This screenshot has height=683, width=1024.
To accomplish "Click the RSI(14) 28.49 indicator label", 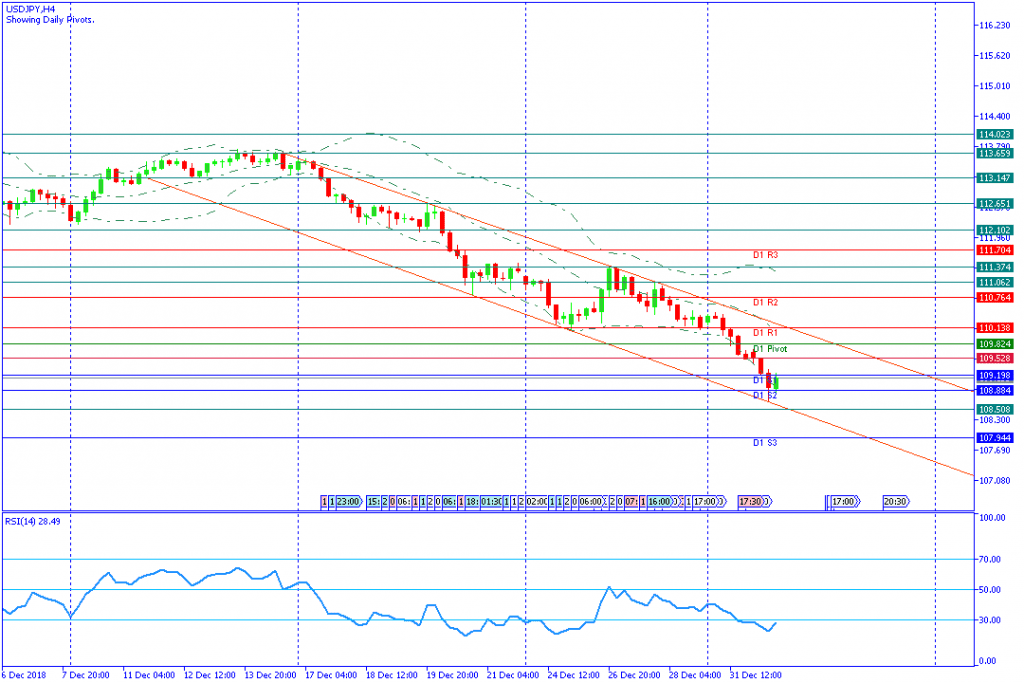I will 33,522.
